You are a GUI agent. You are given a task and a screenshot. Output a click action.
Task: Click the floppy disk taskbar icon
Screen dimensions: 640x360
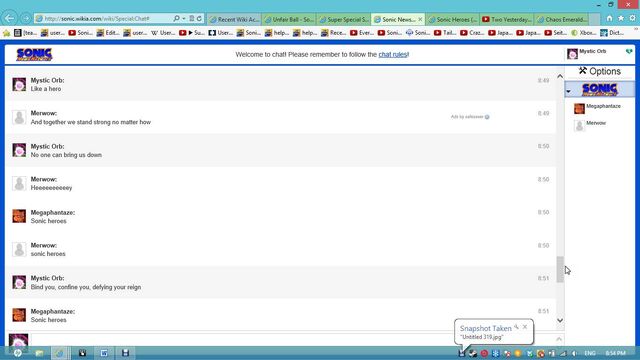[125, 353]
